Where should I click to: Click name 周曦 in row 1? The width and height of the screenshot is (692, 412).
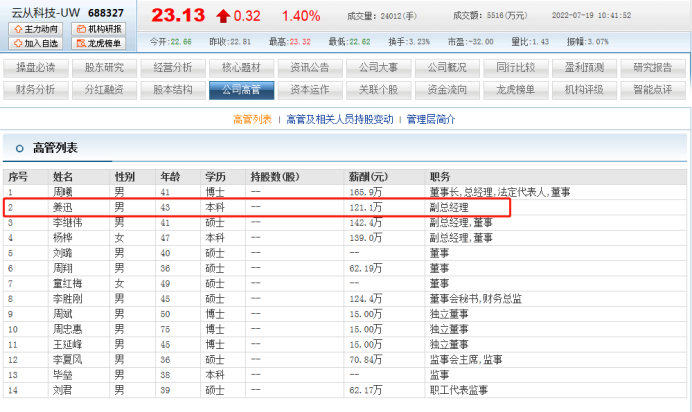[x=63, y=192]
